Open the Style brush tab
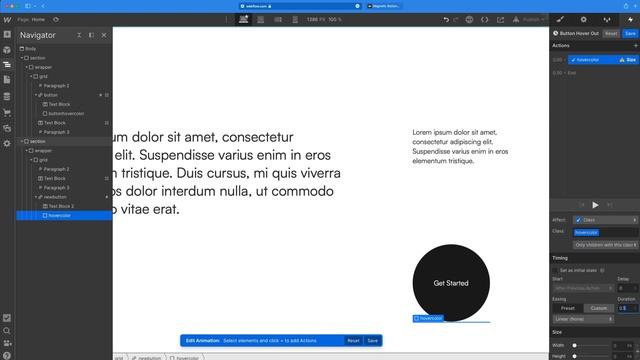Screen dimensions: 640x360 560,19
